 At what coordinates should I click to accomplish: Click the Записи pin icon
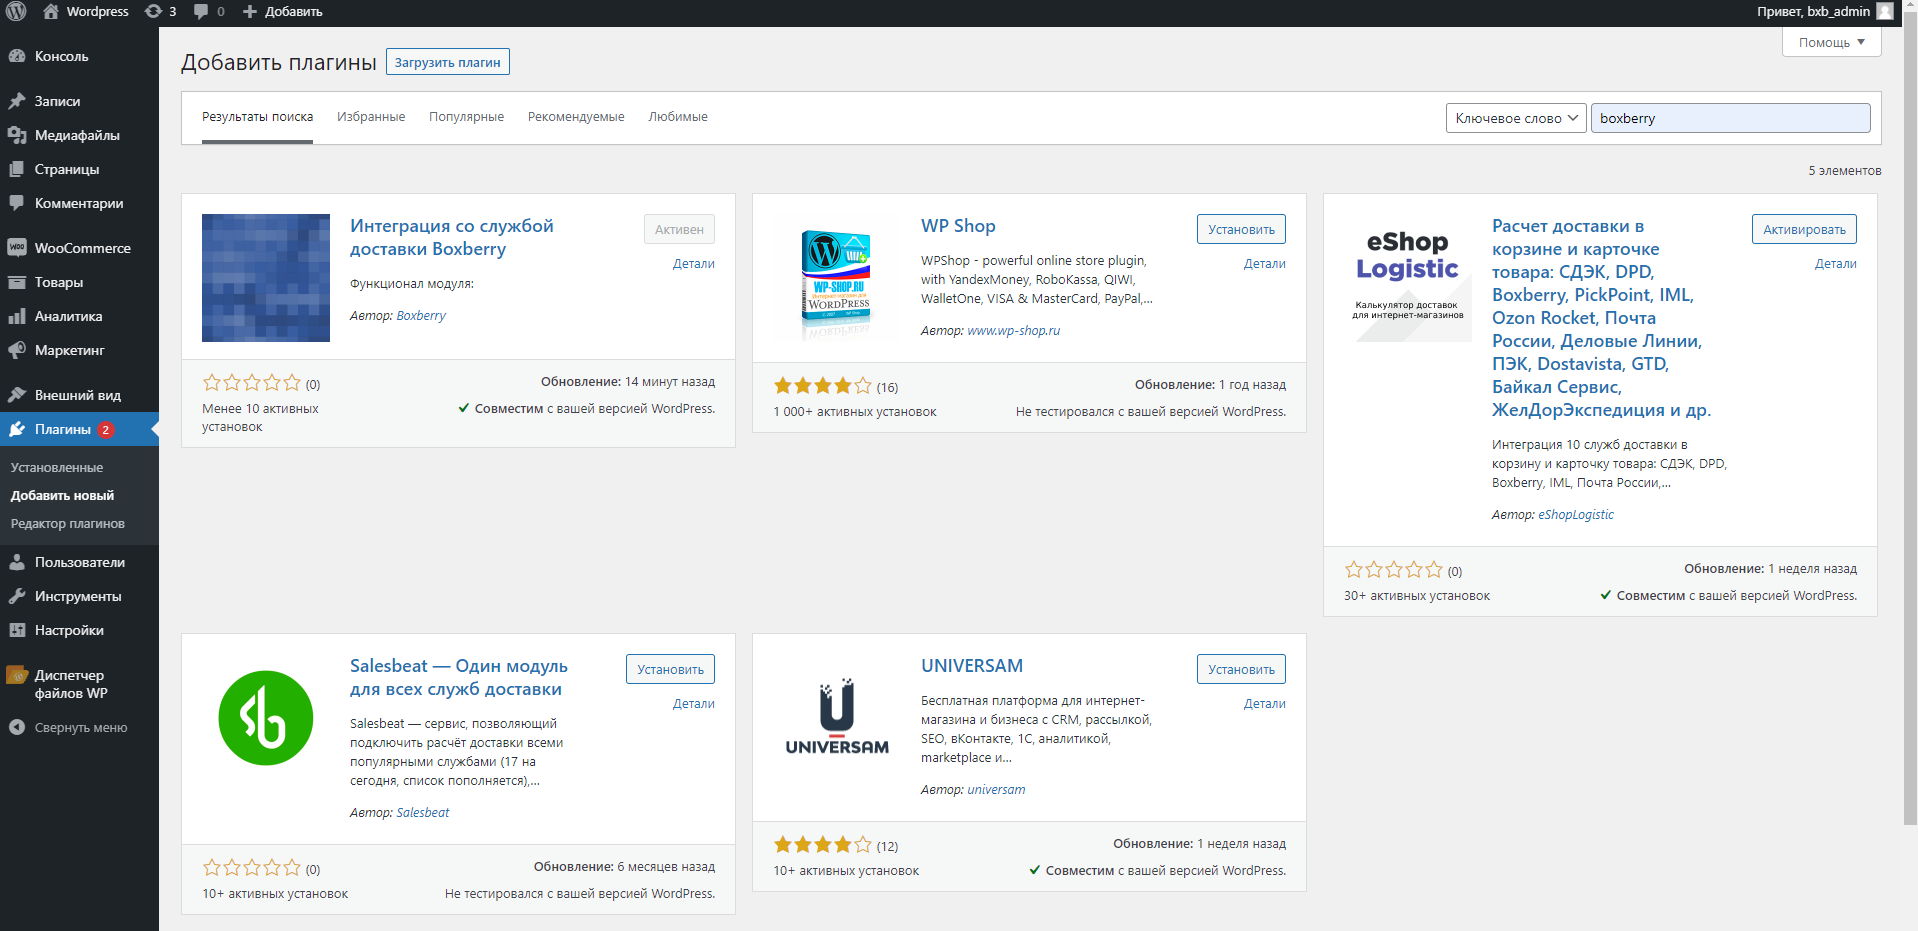point(17,101)
